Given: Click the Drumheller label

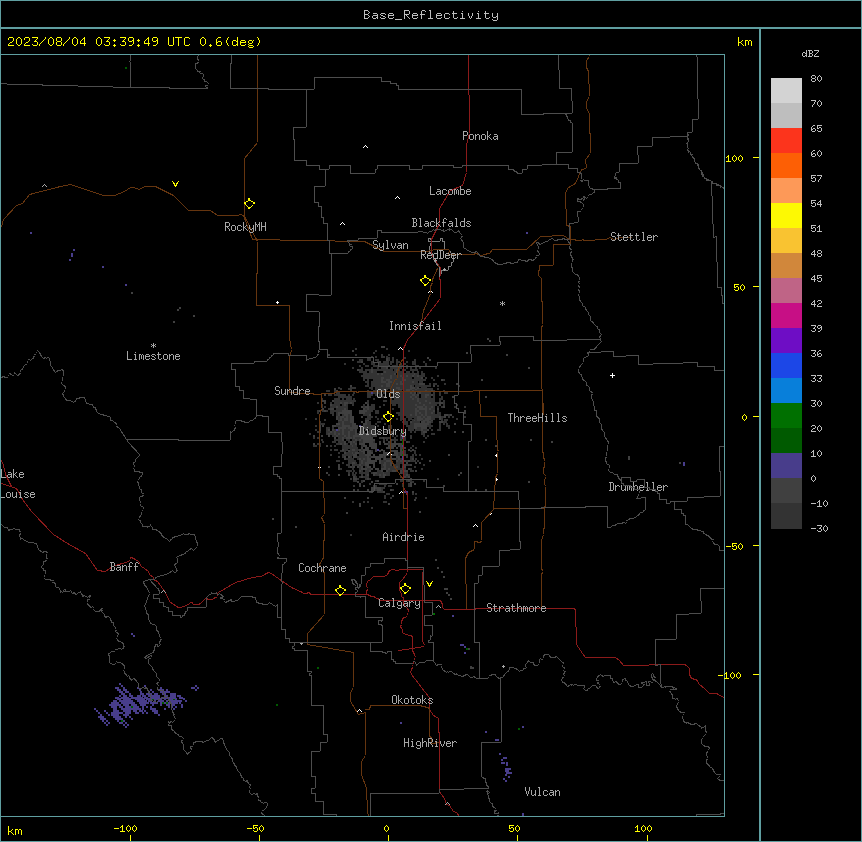Looking at the screenshot, I should click(x=638, y=487).
